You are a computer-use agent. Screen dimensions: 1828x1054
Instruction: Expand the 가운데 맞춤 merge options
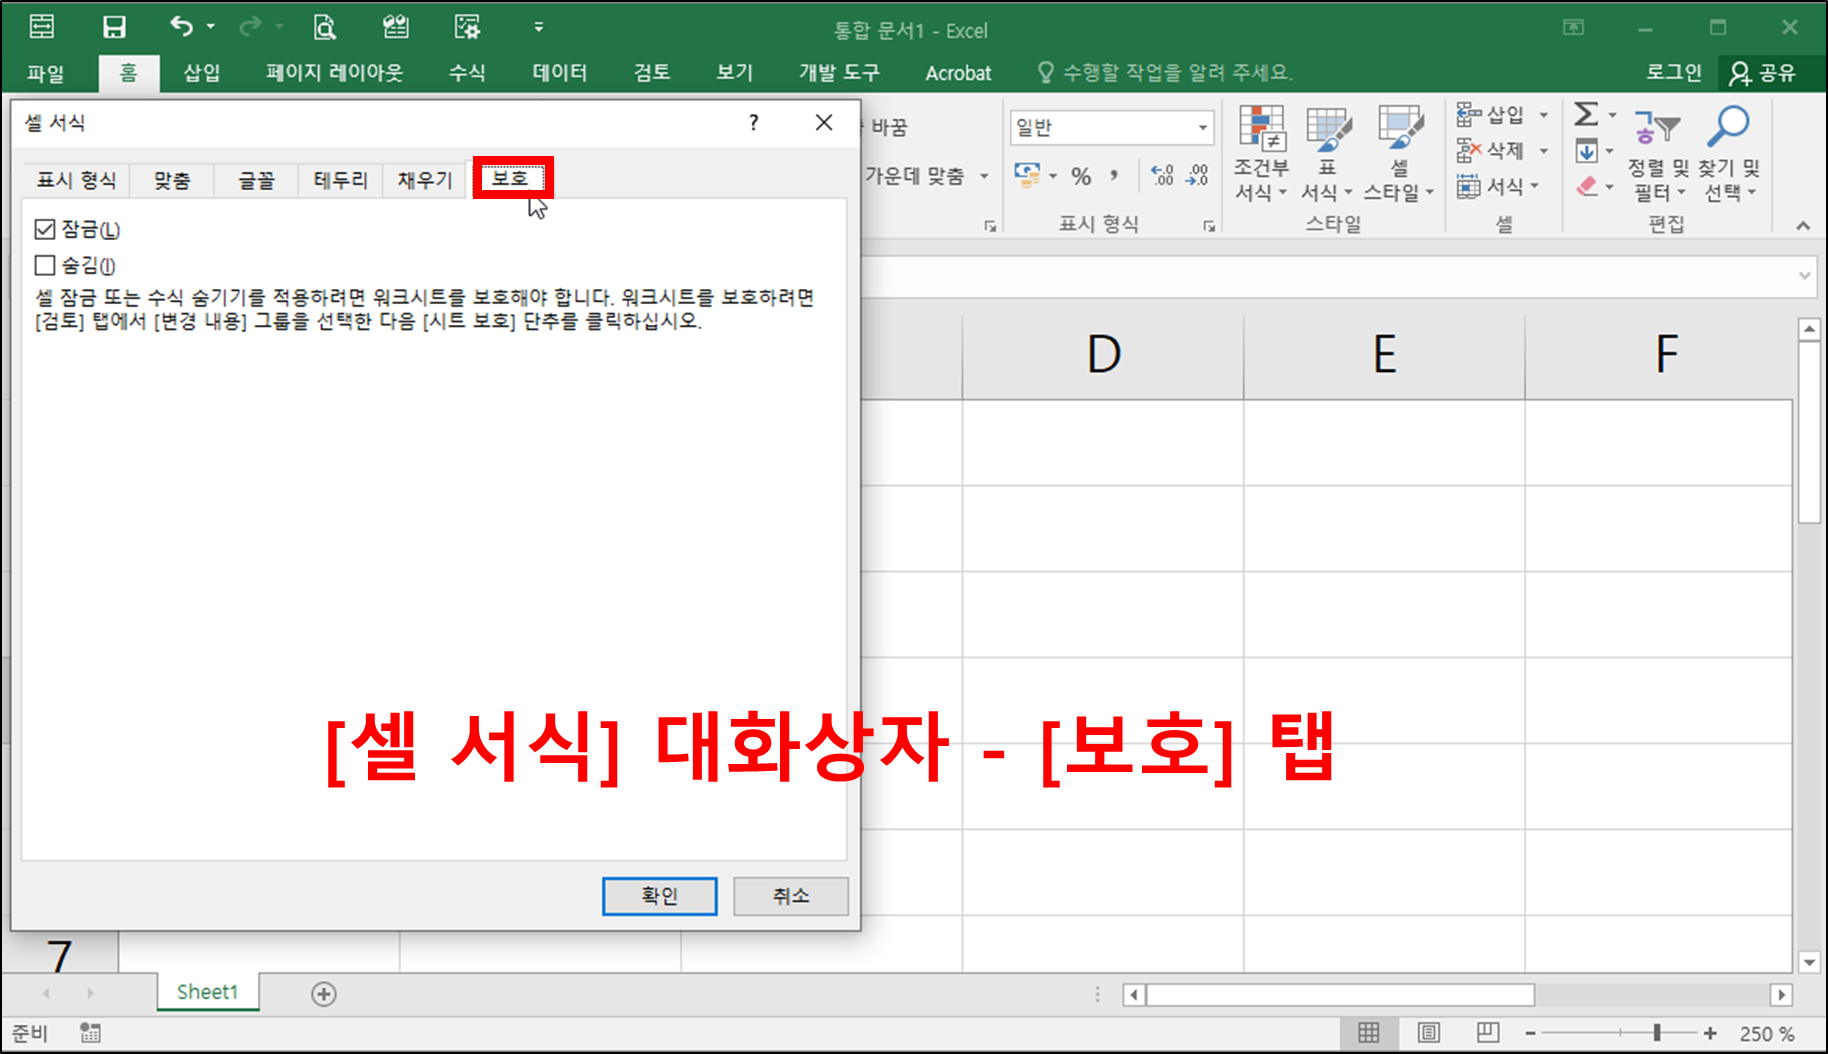point(984,176)
